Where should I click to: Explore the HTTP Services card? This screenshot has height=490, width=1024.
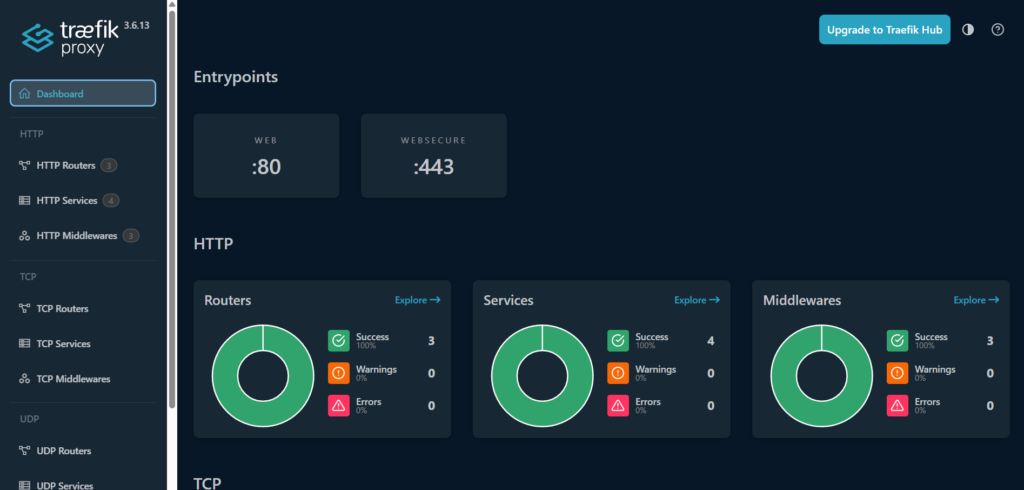point(696,300)
